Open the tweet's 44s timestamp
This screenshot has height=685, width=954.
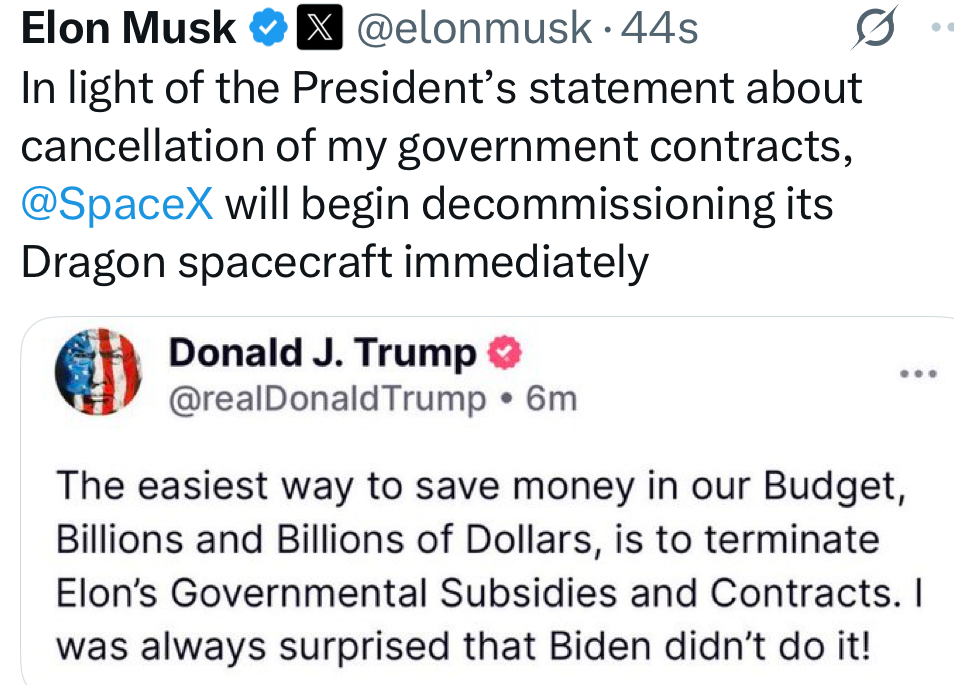[660, 30]
